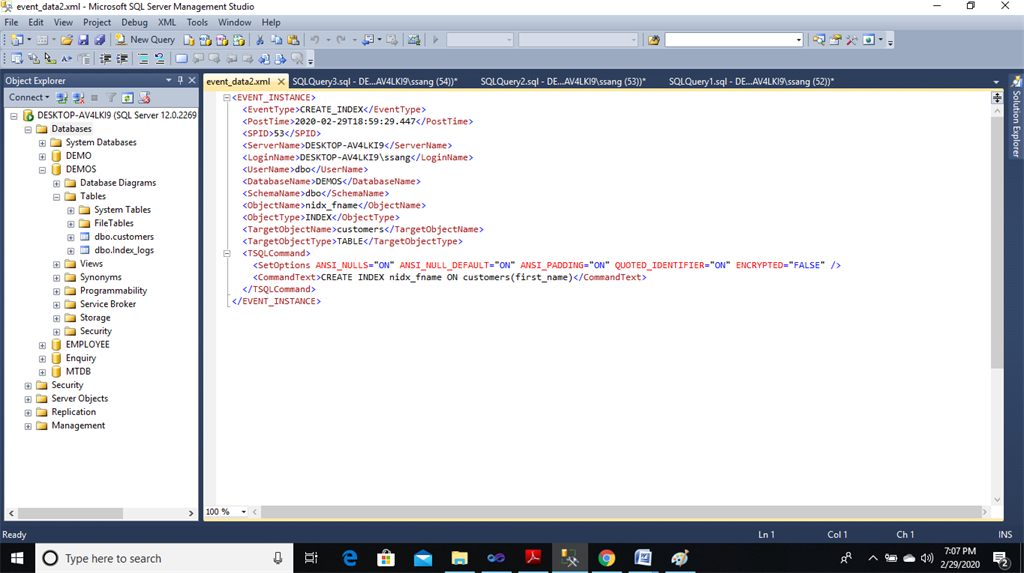Pin the Object Explorer panel
The image size is (1024, 573).
[180, 80]
